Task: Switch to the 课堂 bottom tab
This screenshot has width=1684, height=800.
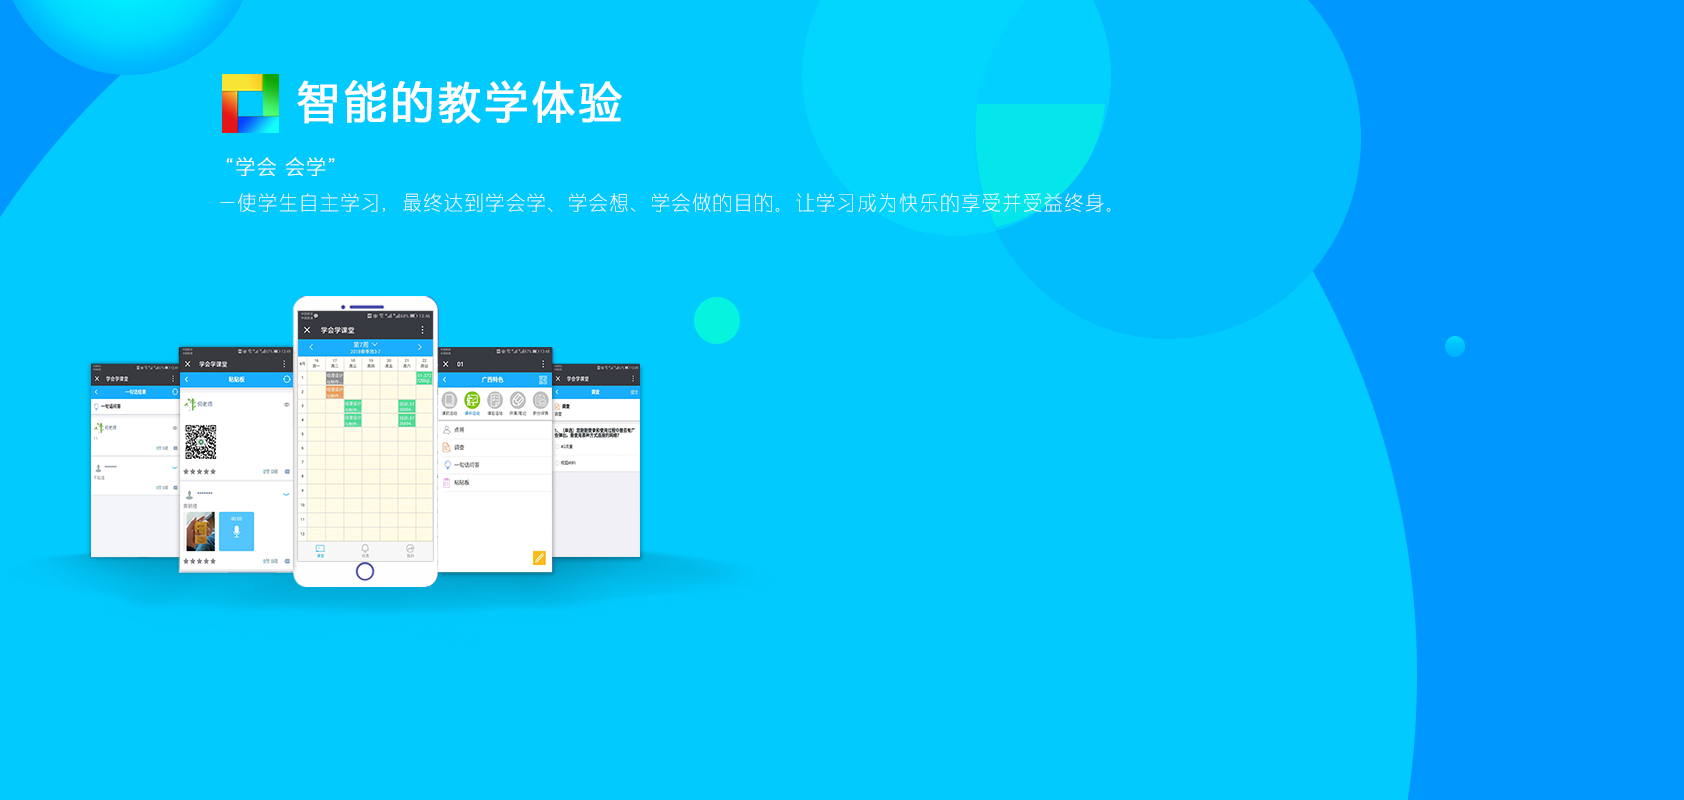Action: tap(320, 550)
